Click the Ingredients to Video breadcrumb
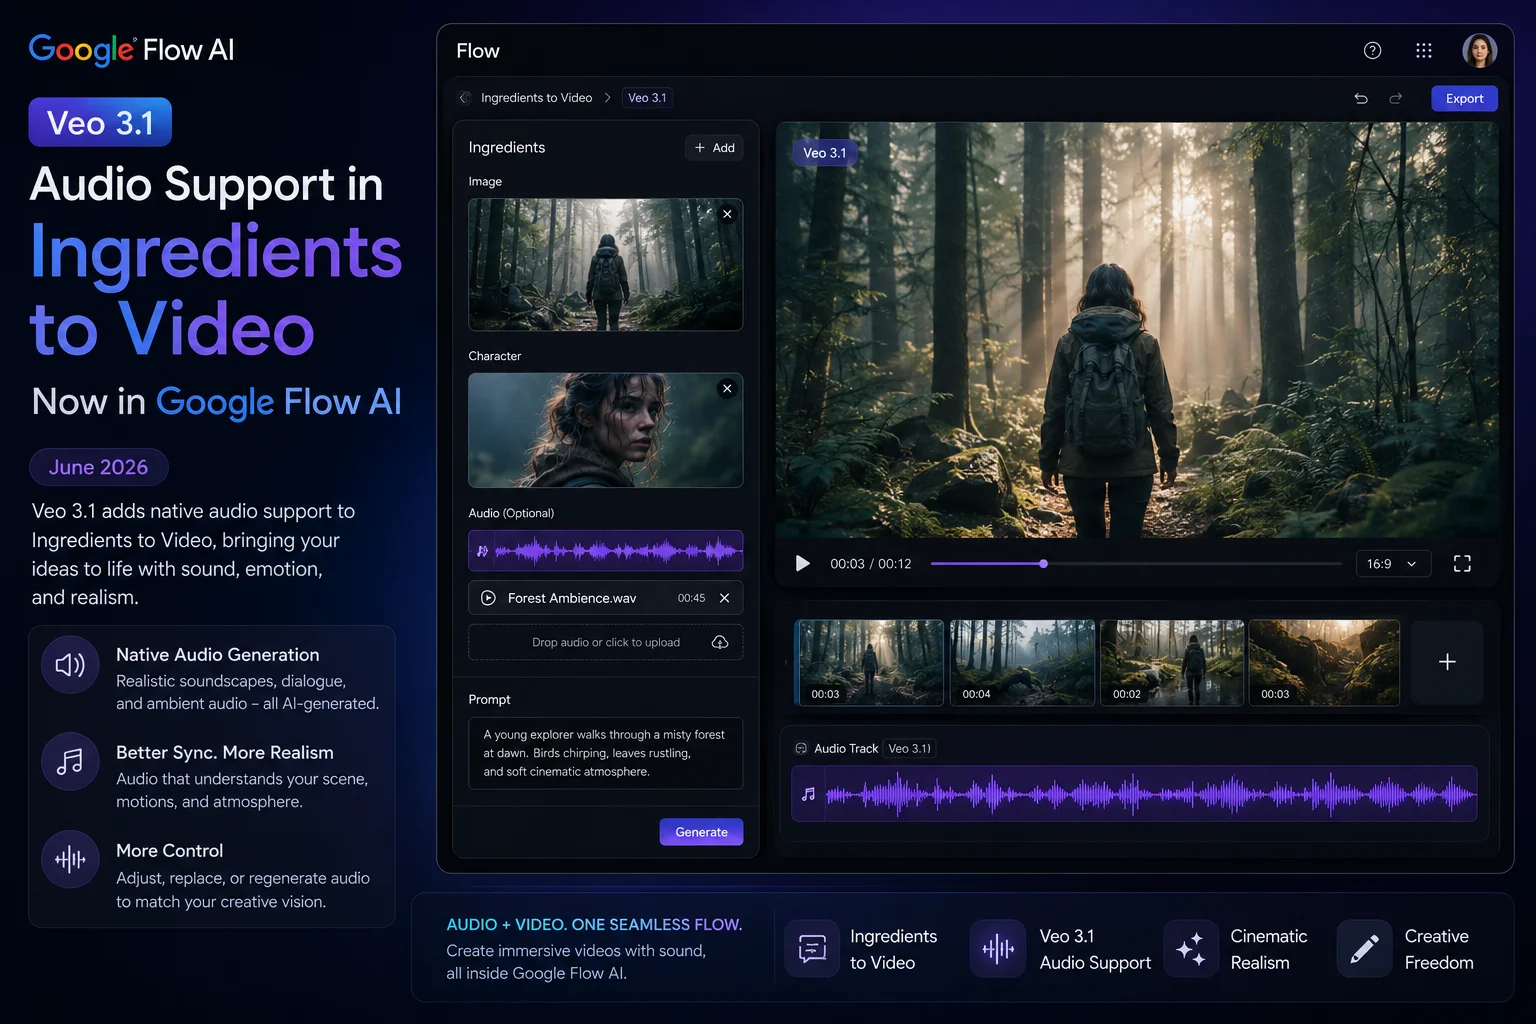Image resolution: width=1536 pixels, height=1024 pixels. pyautogui.click(x=536, y=98)
